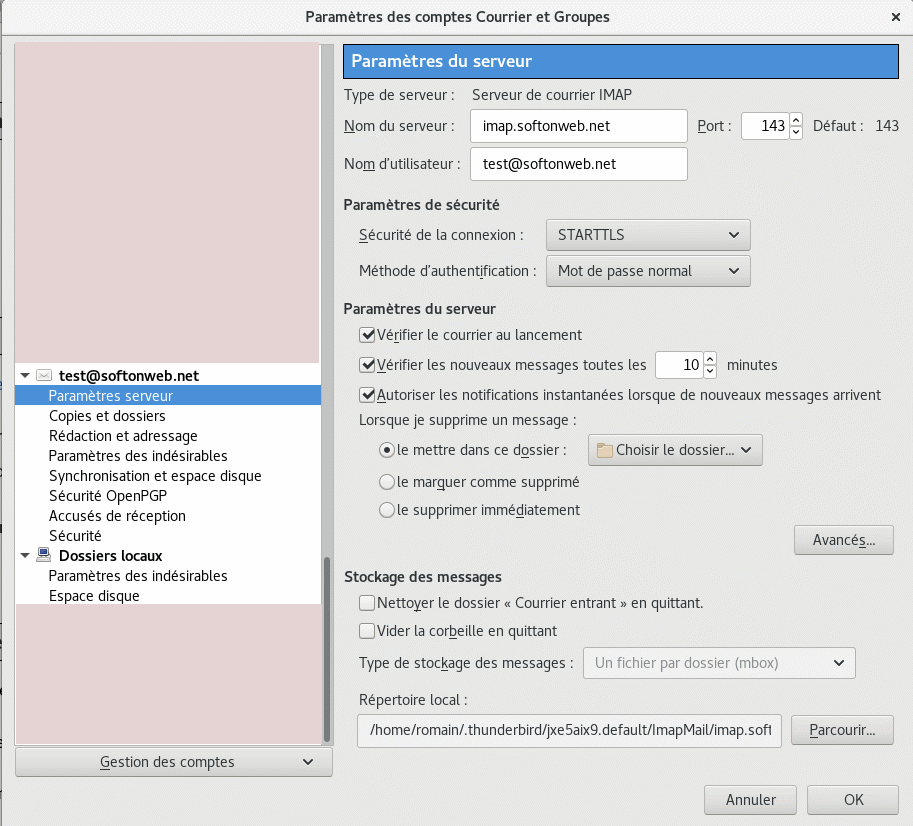913x826 pixels.
Task: Click the mail envelope icon for test@softonweb.net
Action: click(x=44, y=376)
